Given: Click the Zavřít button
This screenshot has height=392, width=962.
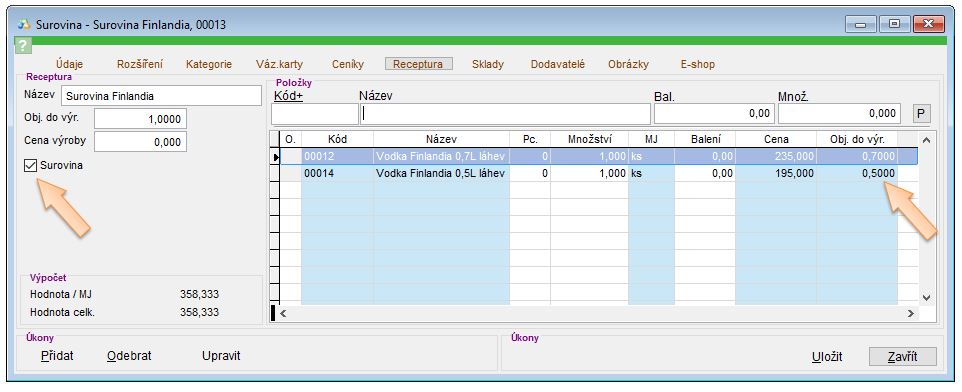Looking at the screenshot, I should pyautogui.click(x=902, y=356).
